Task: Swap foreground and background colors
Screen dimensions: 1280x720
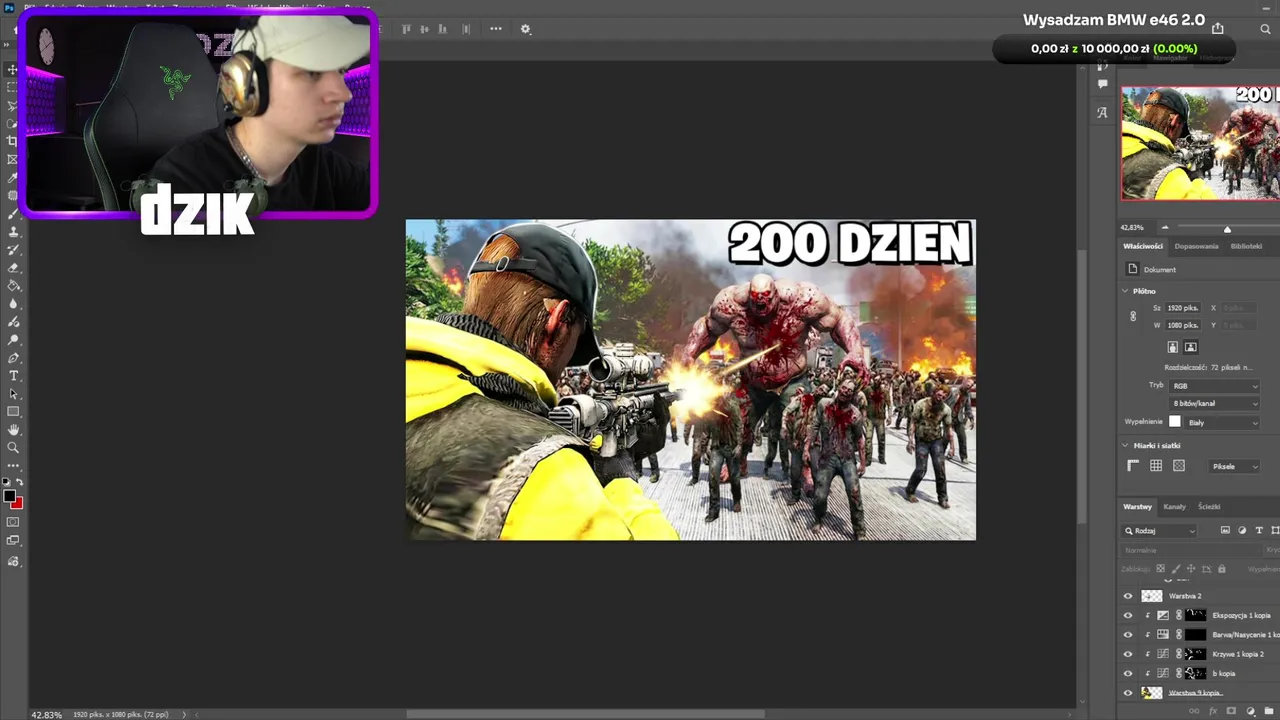Action: coord(19,482)
